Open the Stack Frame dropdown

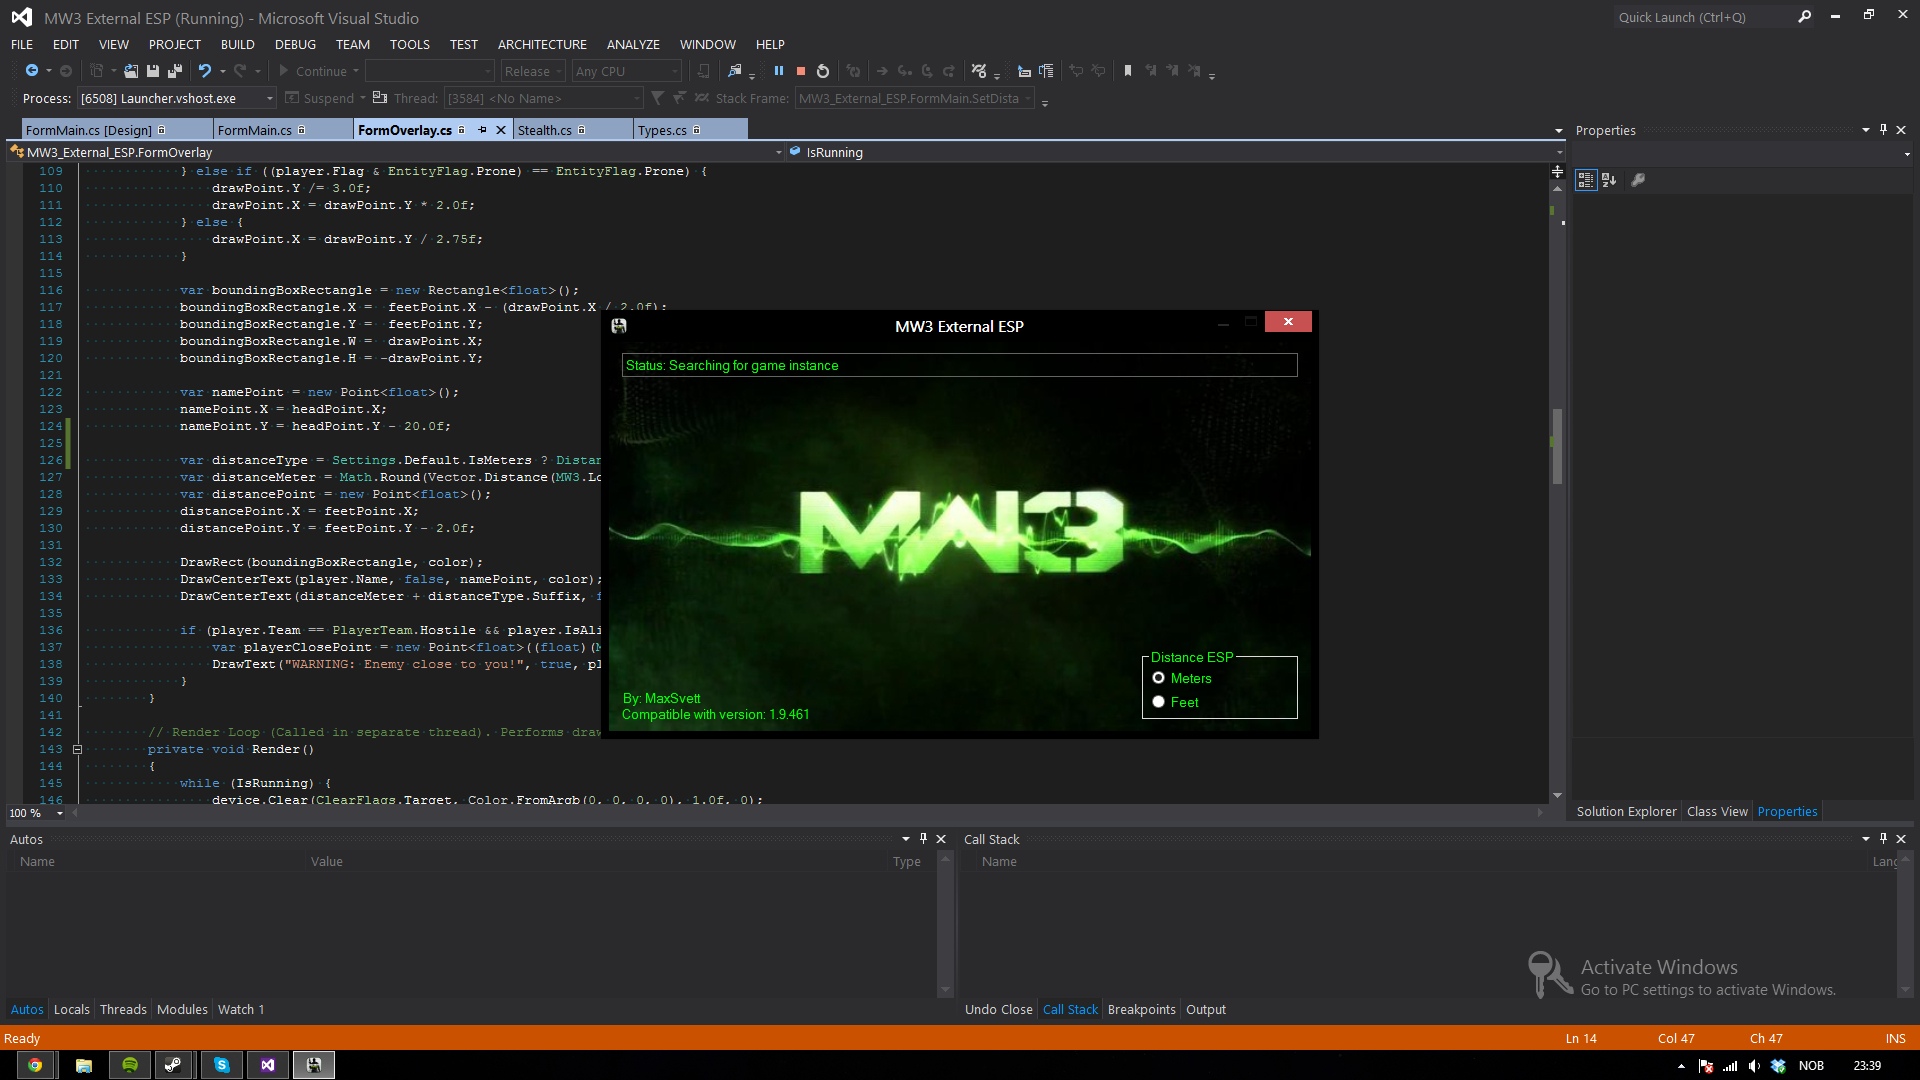[x=914, y=98]
